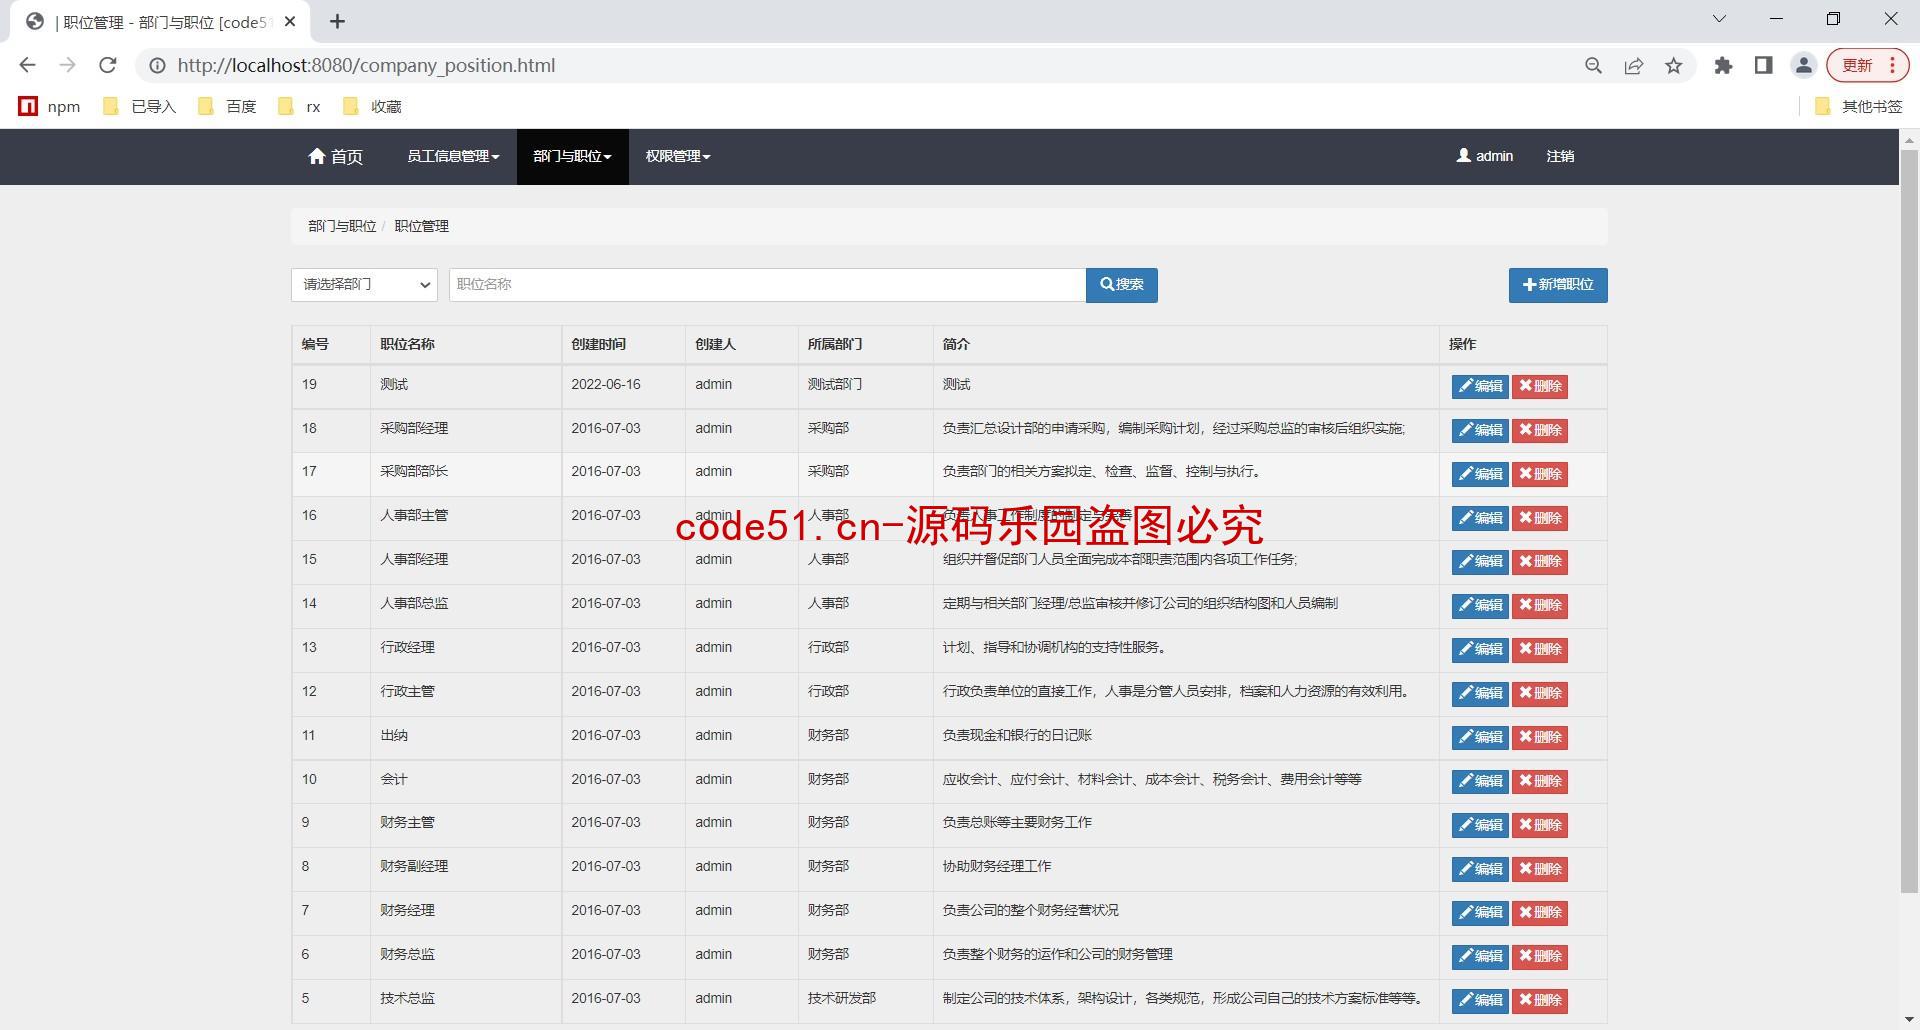This screenshot has height=1030, width=1920.
Task: Edit the 技术总监 position
Action: pyautogui.click(x=1480, y=1000)
